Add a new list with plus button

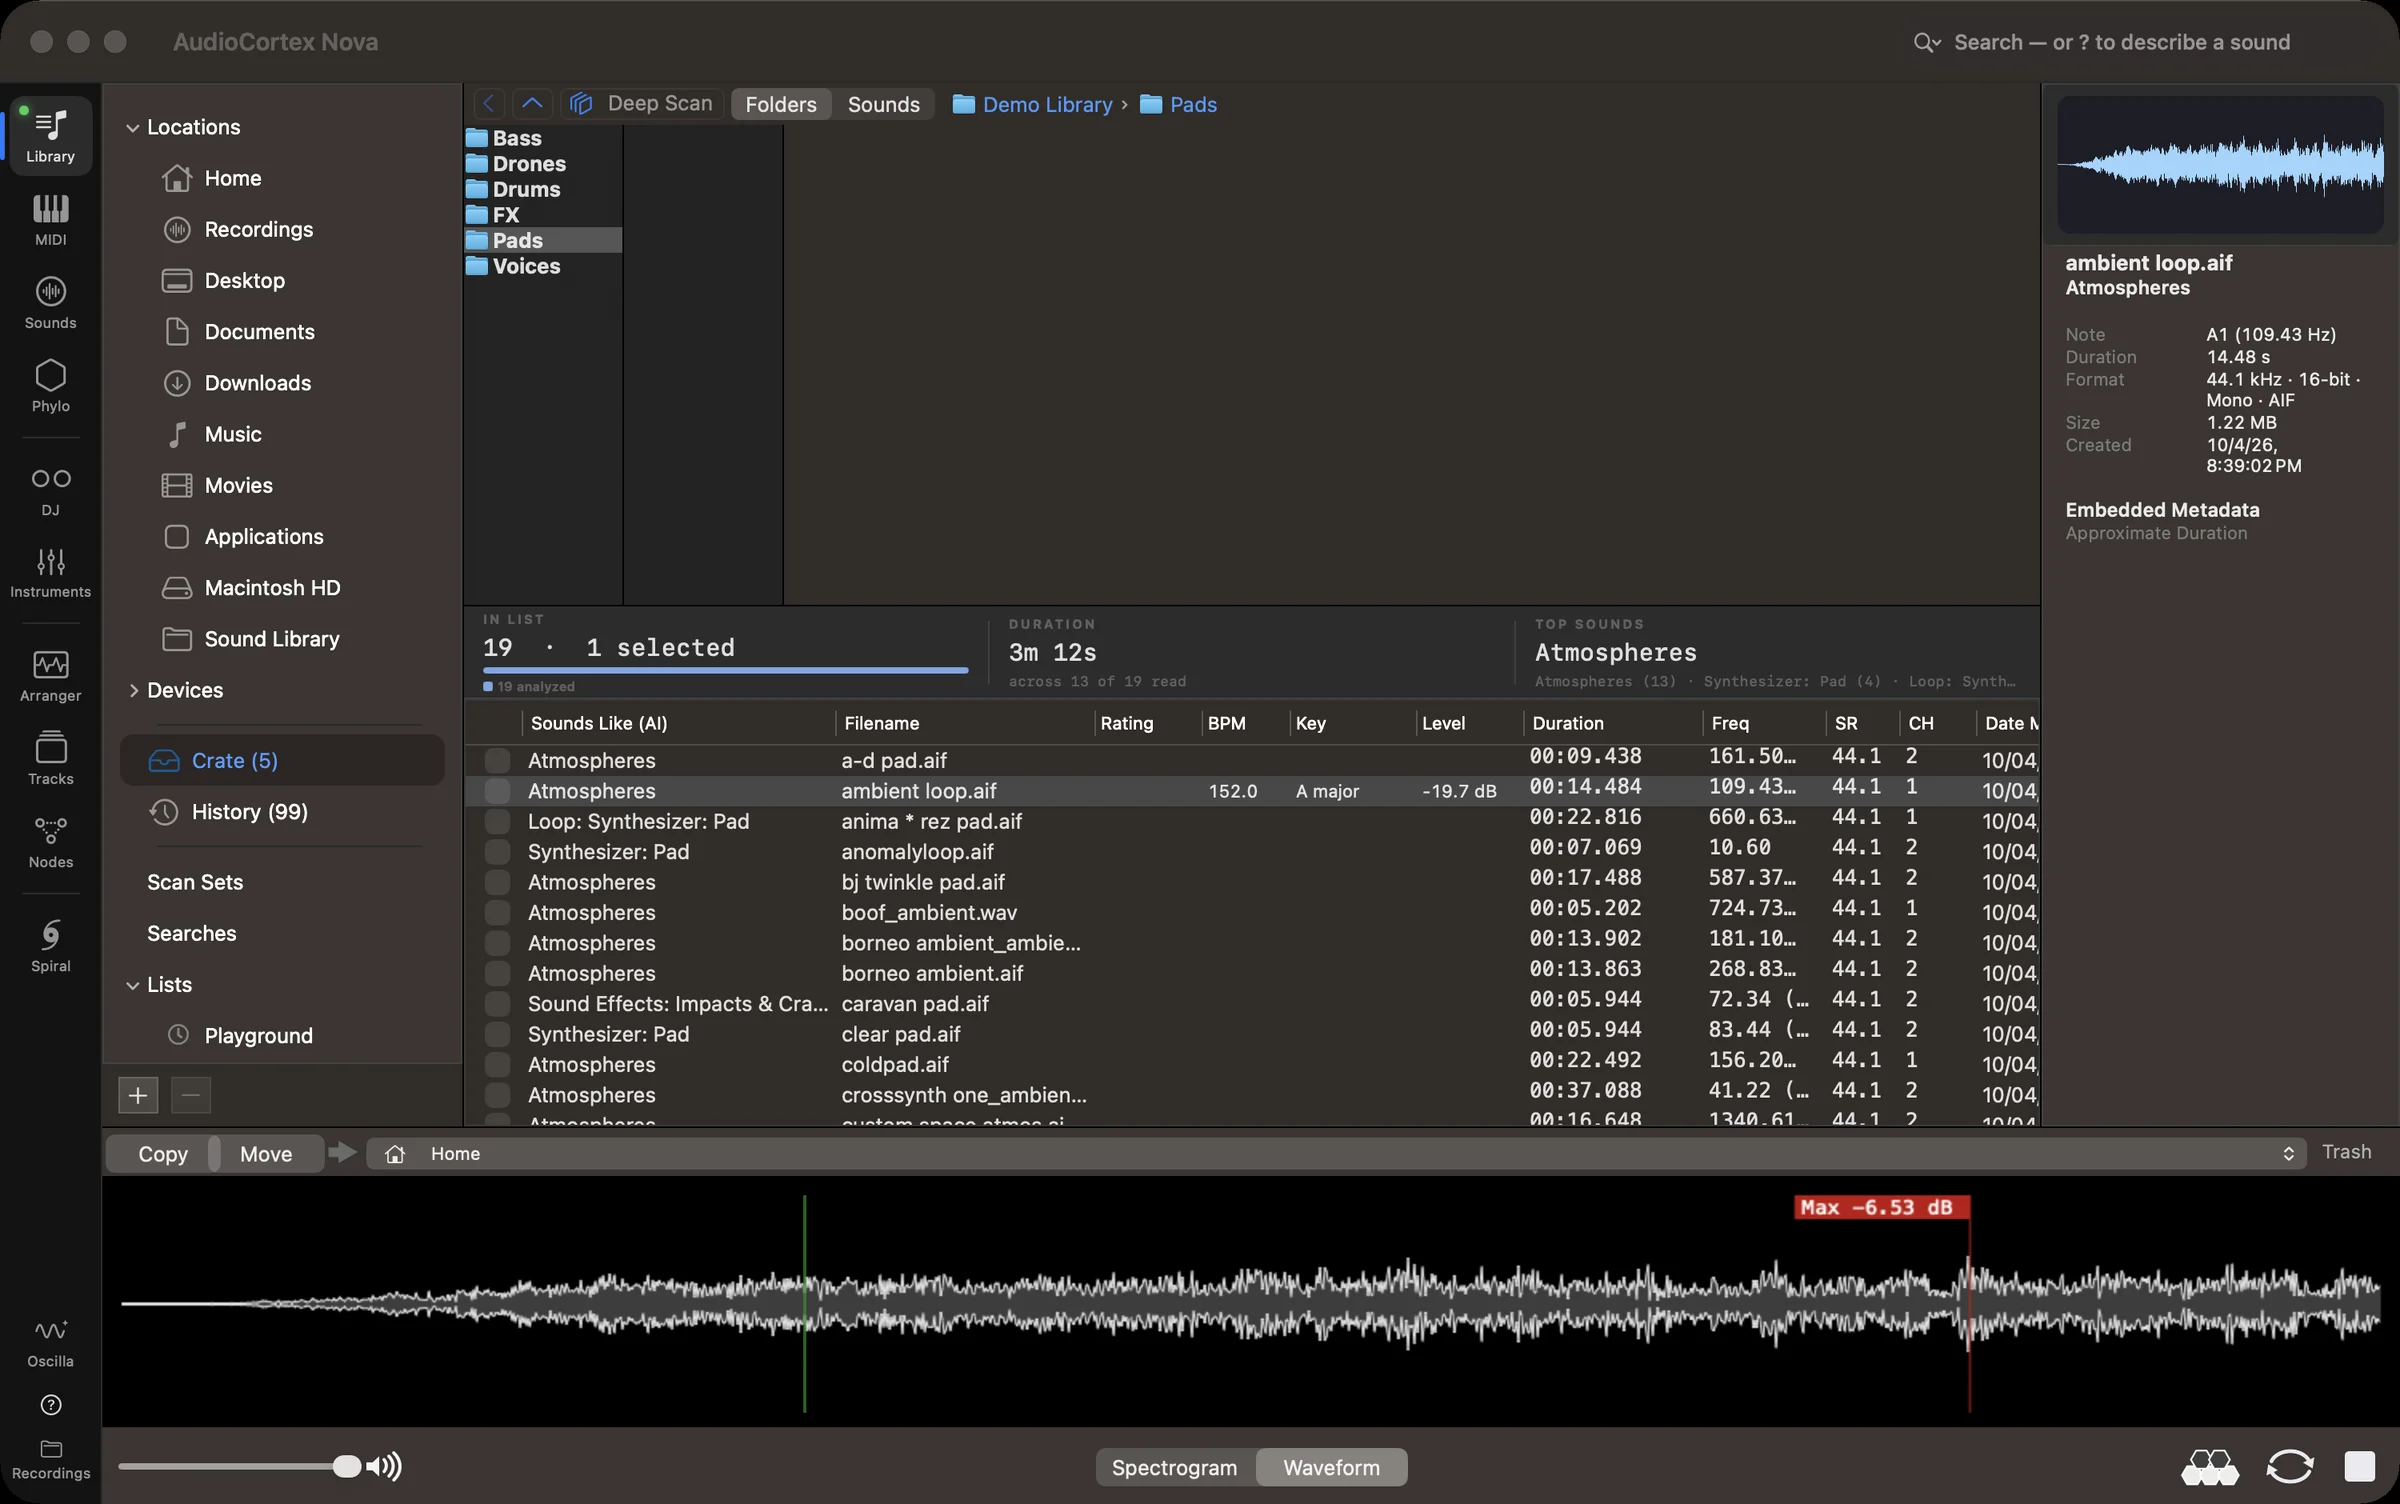pyautogui.click(x=138, y=1095)
